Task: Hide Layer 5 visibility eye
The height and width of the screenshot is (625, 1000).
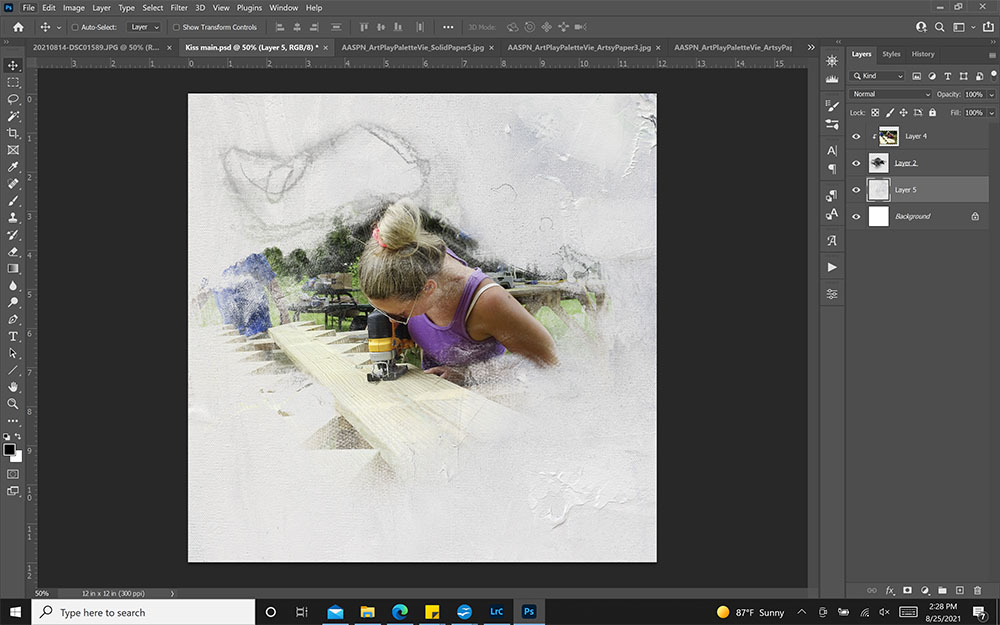Action: [x=857, y=190]
